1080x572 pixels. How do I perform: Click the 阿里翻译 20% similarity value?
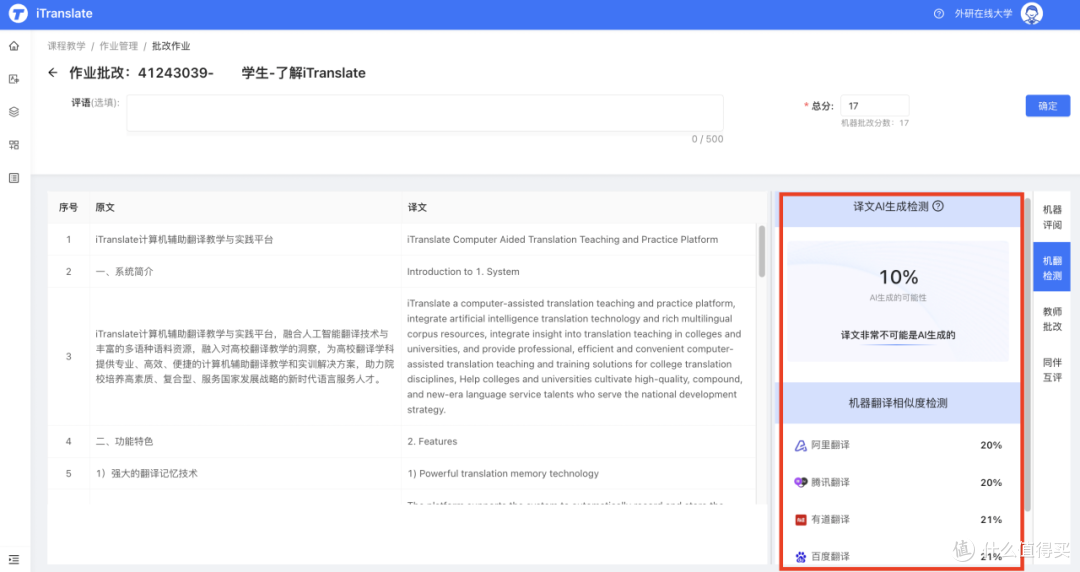(990, 445)
